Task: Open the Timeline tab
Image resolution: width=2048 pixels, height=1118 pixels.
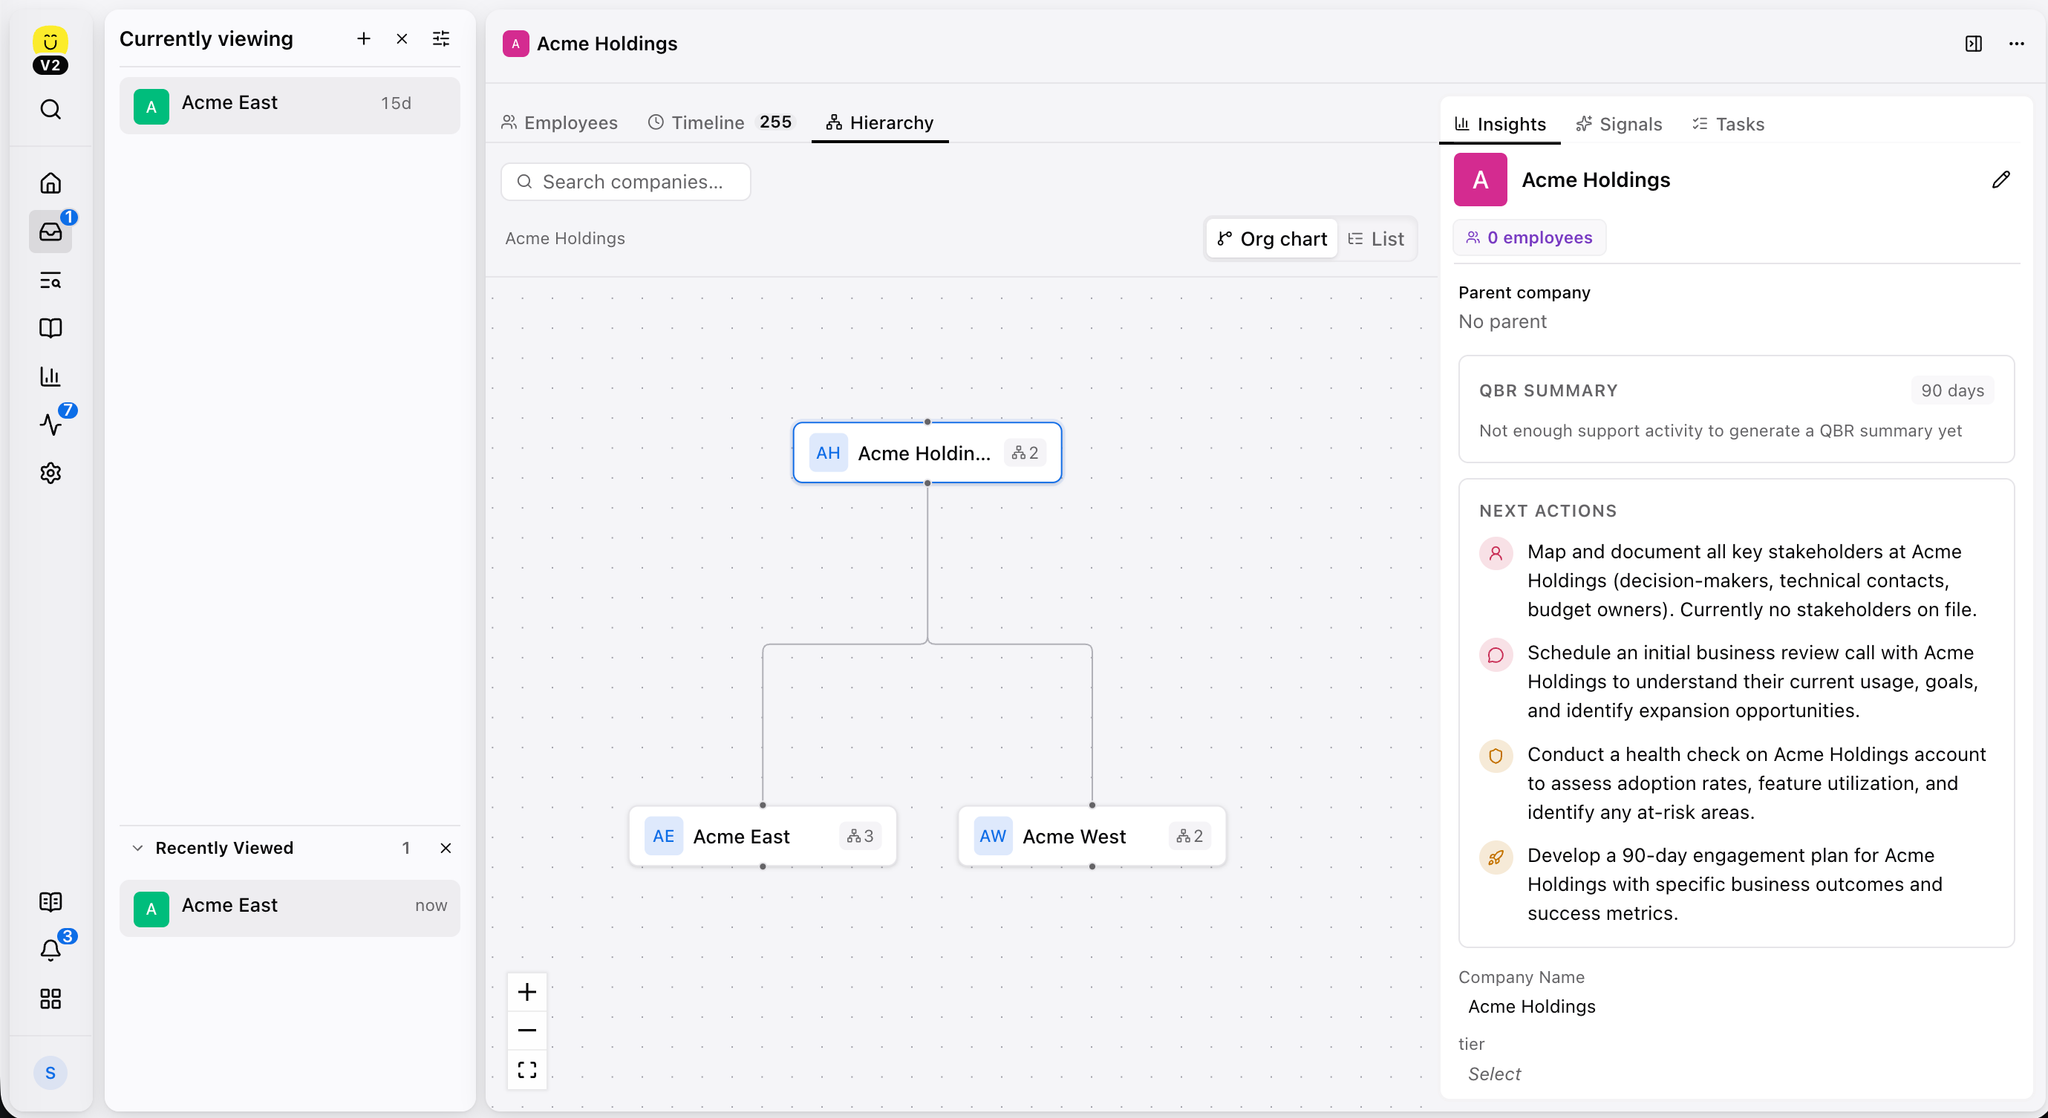Action: [x=720, y=123]
